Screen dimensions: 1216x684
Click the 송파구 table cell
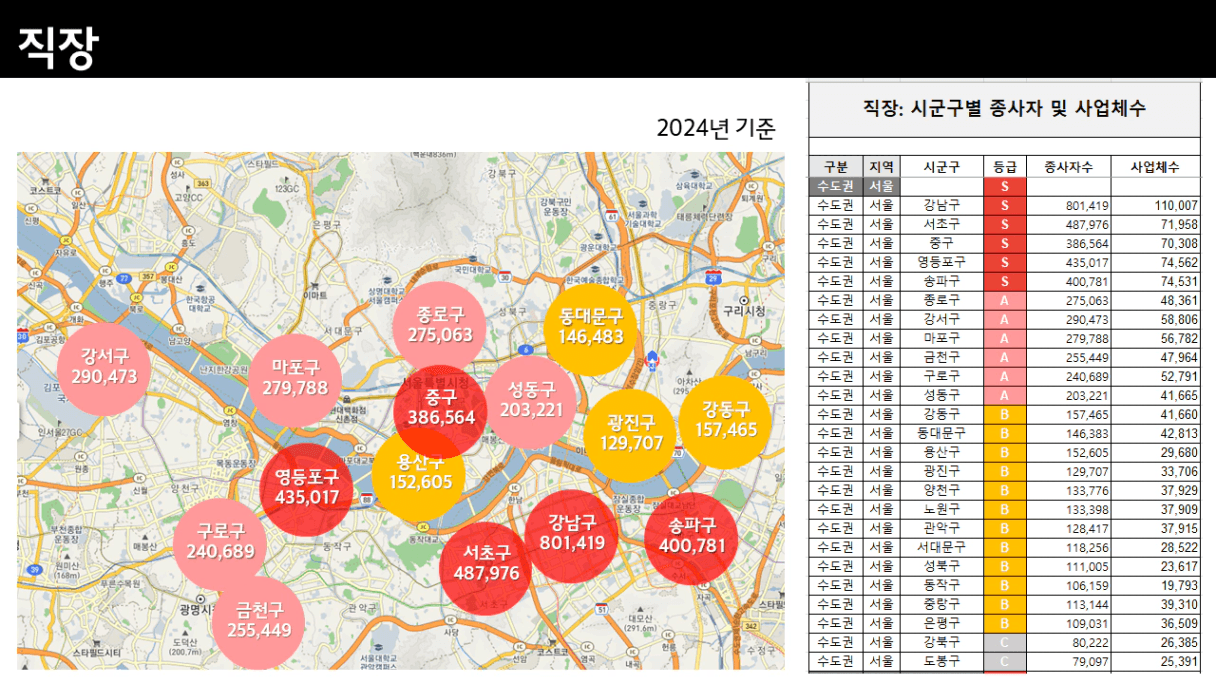(941, 281)
